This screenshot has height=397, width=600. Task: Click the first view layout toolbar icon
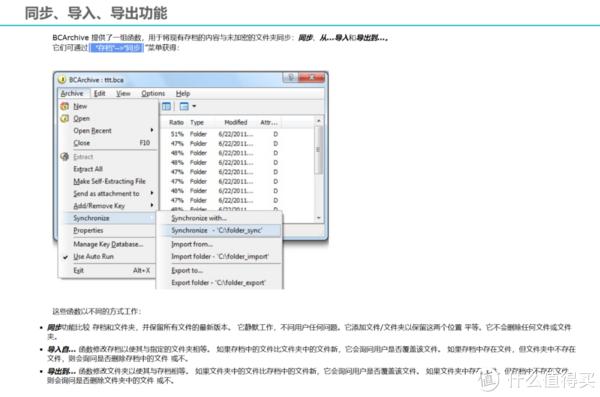pyautogui.click(x=166, y=106)
